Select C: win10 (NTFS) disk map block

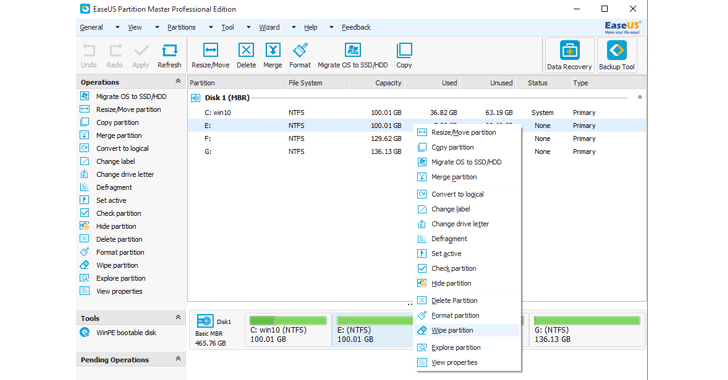coord(288,330)
